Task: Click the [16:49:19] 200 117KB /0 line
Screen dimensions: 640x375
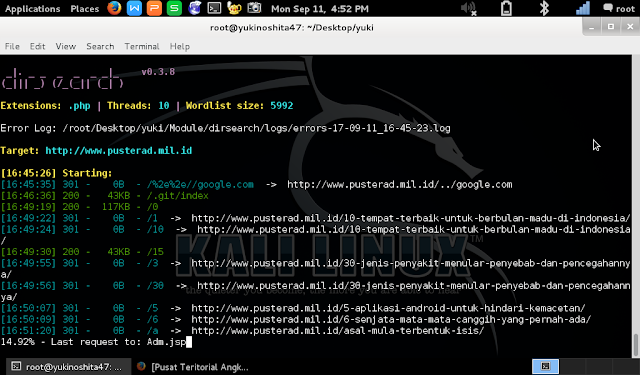Action: pos(79,207)
